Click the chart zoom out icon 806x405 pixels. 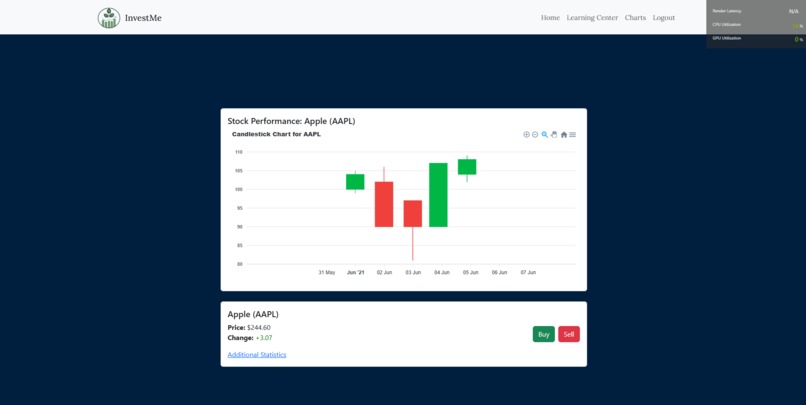click(535, 135)
